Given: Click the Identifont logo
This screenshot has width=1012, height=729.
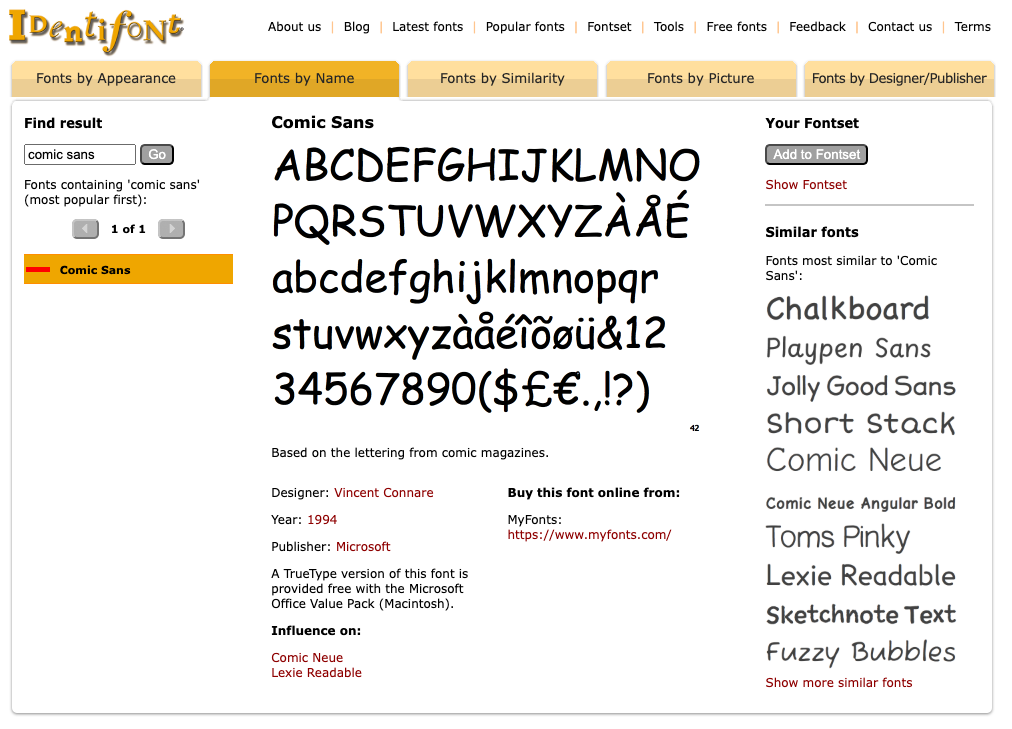Looking at the screenshot, I should (x=96, y=31).
